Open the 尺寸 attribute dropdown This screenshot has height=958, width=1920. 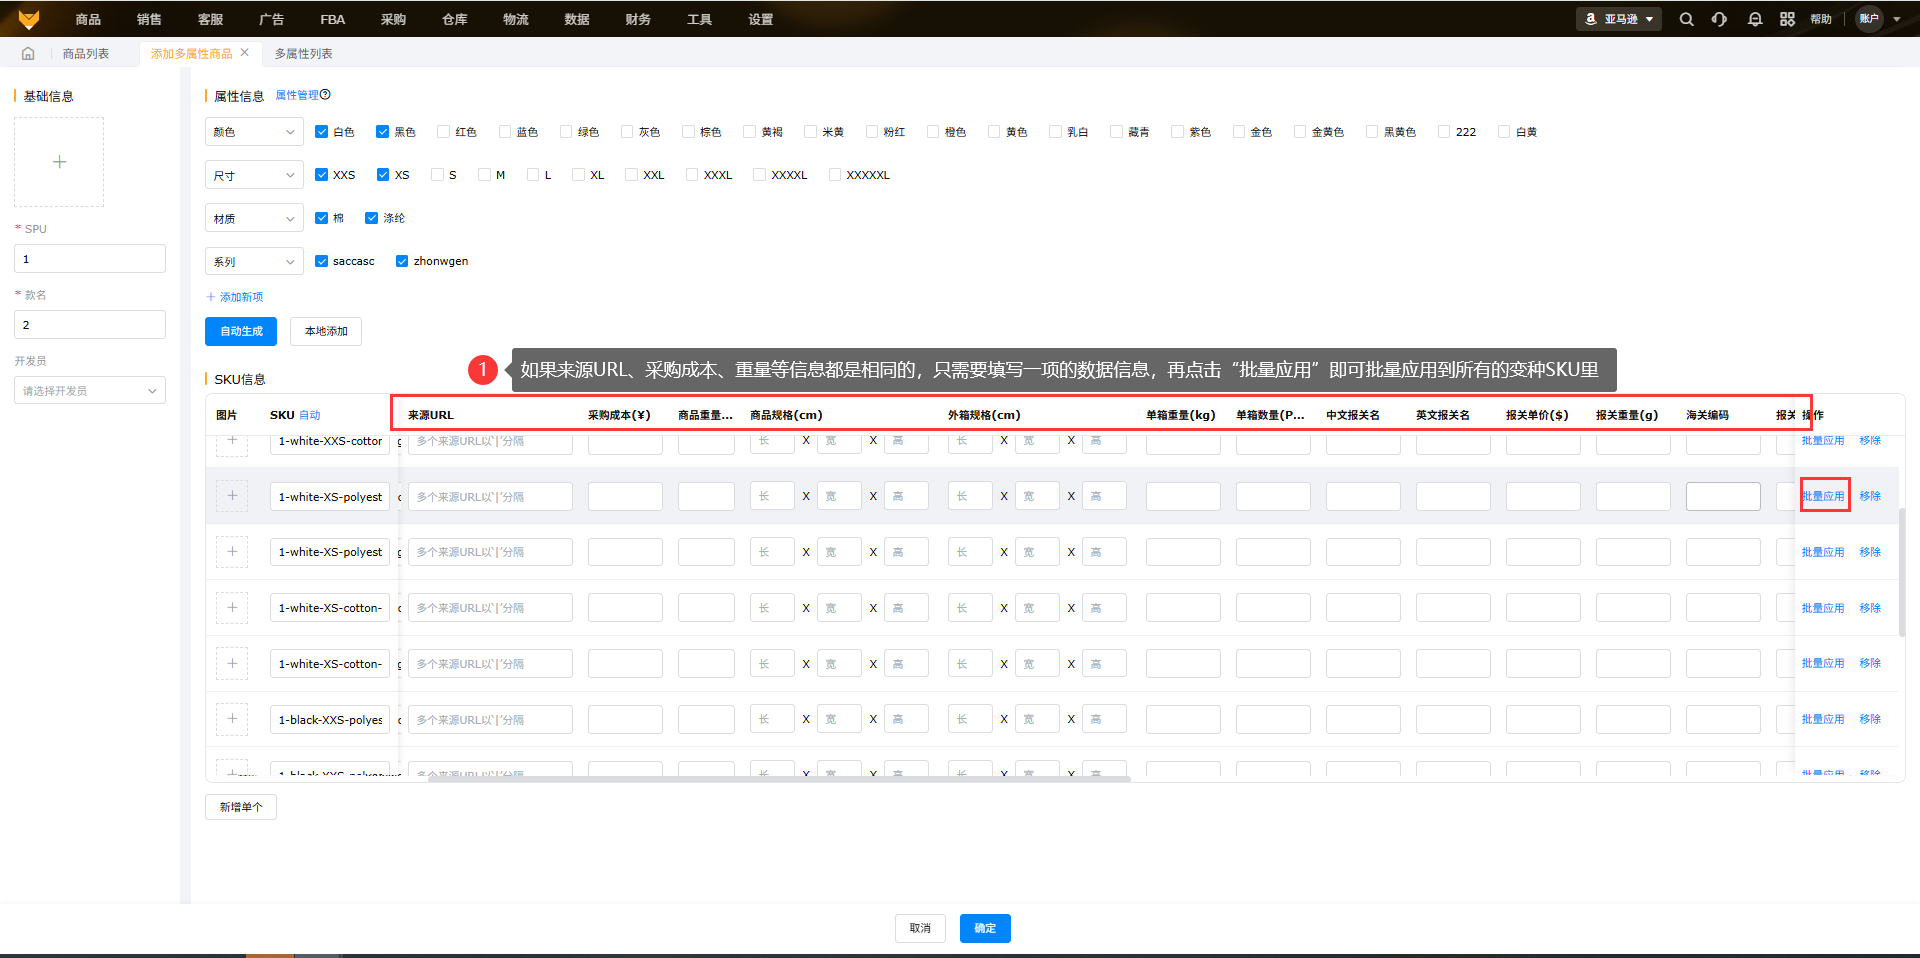click(x=254, y=175)
